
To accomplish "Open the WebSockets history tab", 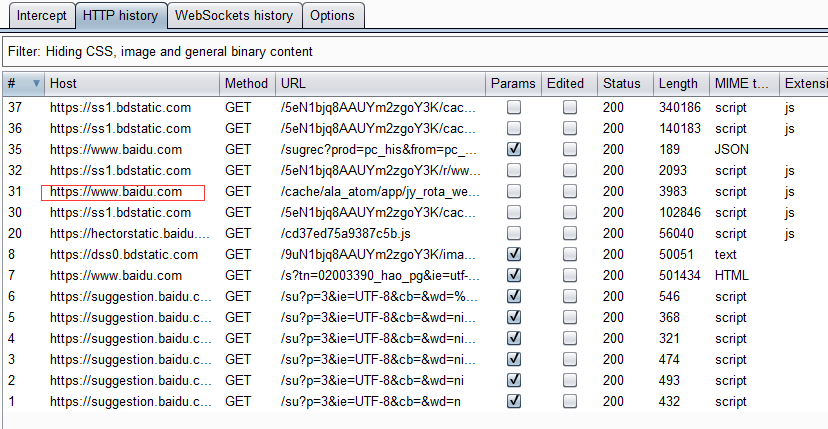I will click(234, 15).
